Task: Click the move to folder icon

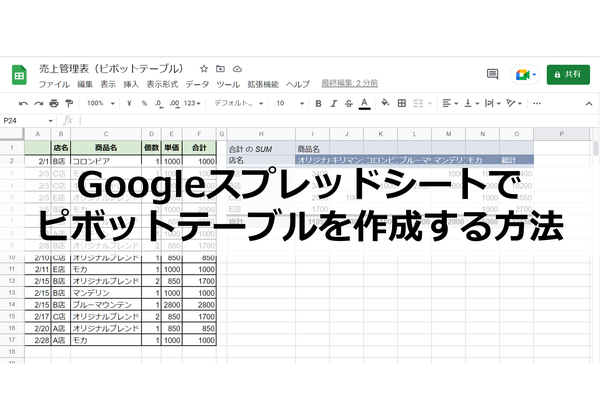Action: [220, 69]
